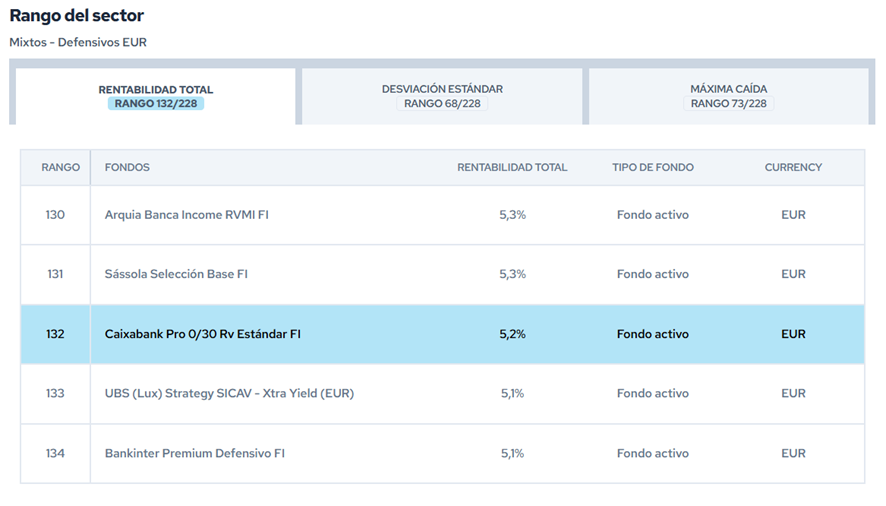Click EUR currency in Caixabank row

tap(793, 334)
